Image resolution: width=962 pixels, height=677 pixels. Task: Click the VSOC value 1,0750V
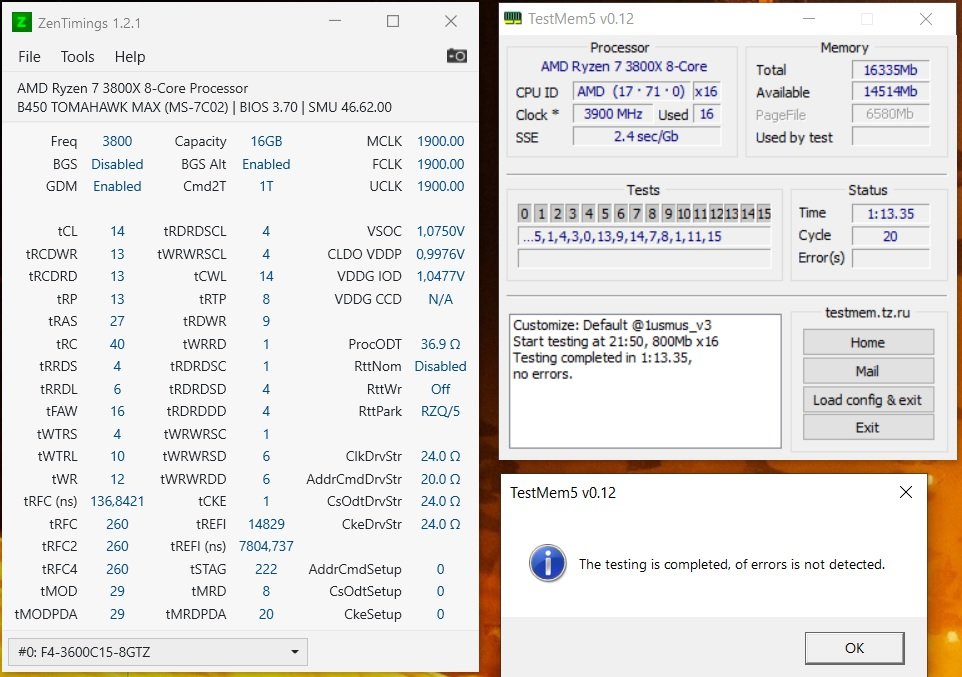click(x=441, y=231)
